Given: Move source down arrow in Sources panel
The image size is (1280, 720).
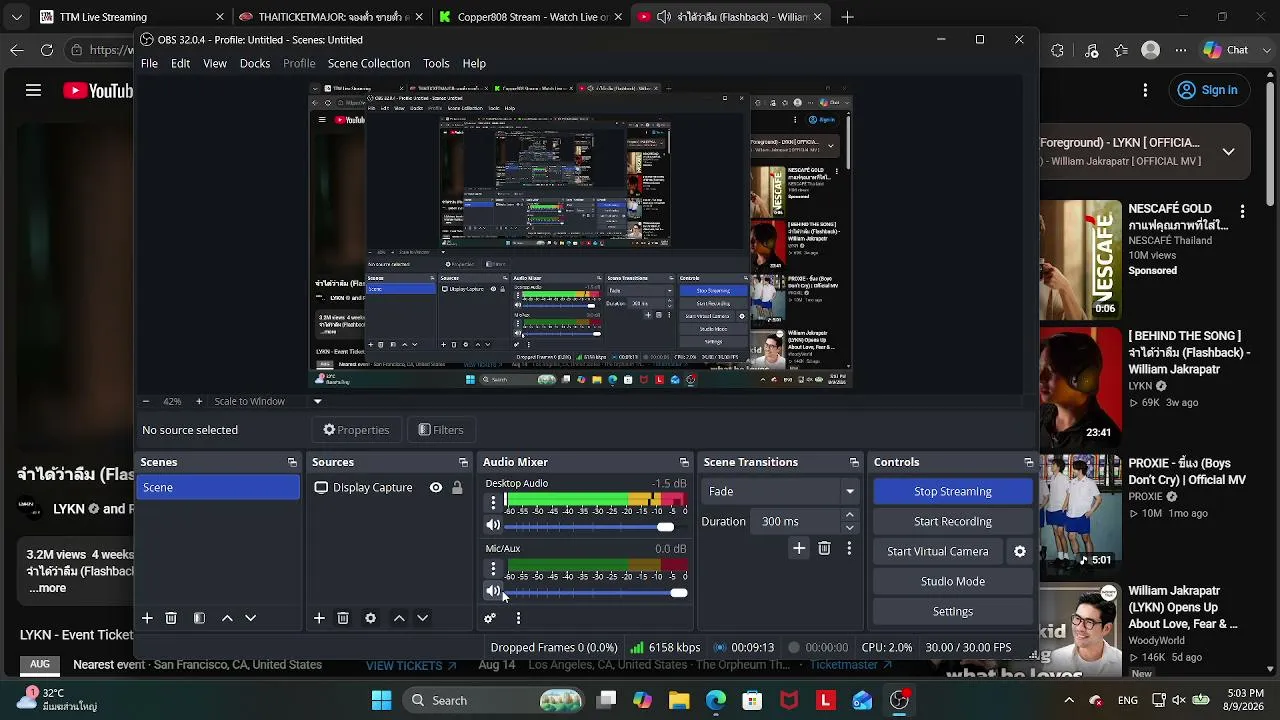Looking at the screenshot, I should pyautogui.click(x=423, y=618).
